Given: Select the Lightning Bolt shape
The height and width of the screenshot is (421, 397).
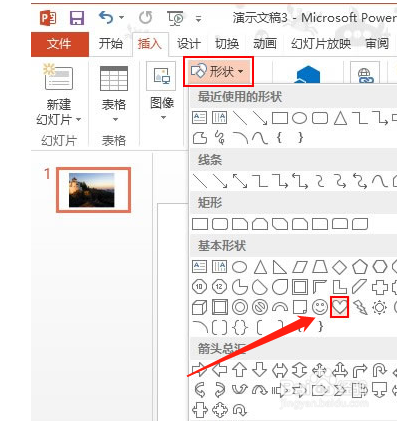Looking at the screenshot, I should (360, 307).
